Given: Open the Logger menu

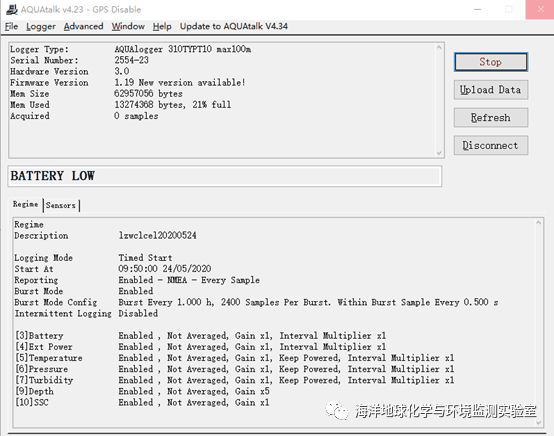Looking at the screenshot, I should point(41,26).
